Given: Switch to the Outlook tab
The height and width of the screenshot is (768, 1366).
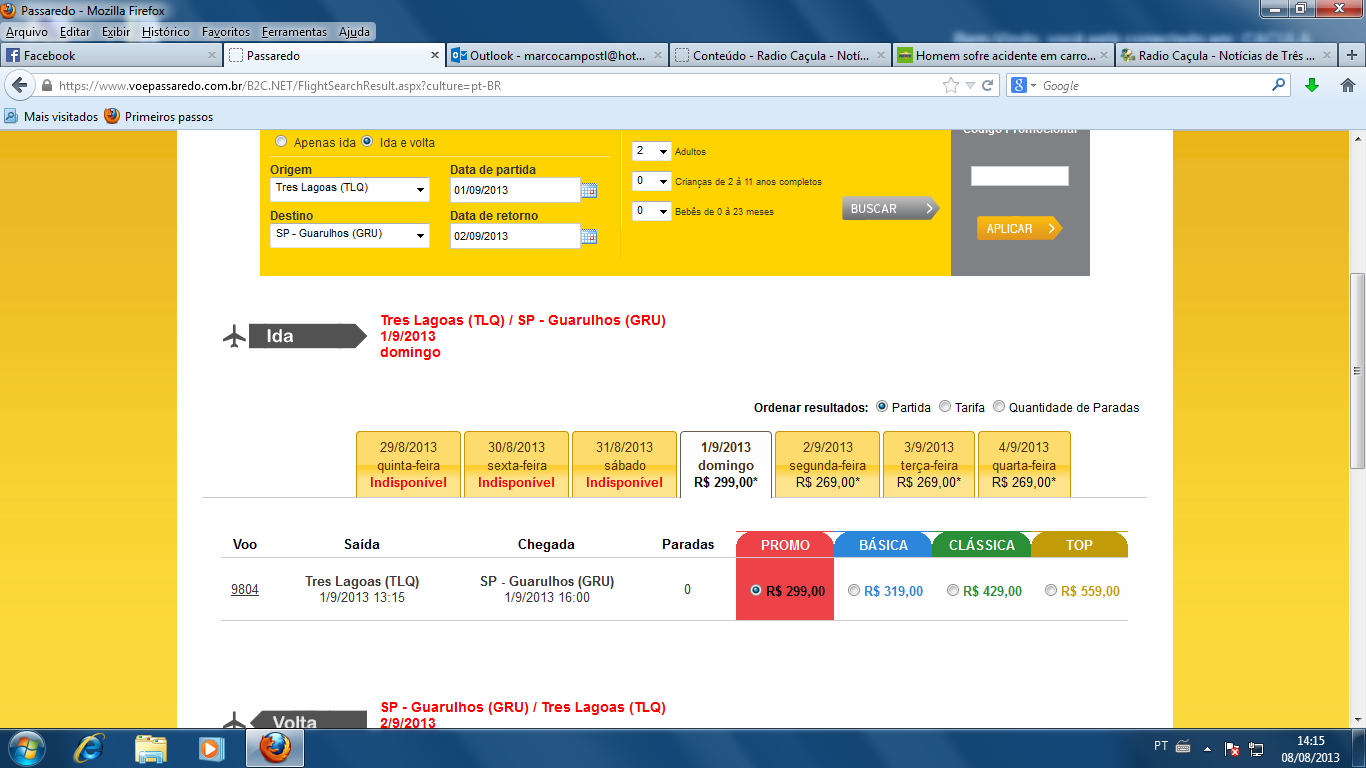Looking at the screenshot, I should coord(555,56).
